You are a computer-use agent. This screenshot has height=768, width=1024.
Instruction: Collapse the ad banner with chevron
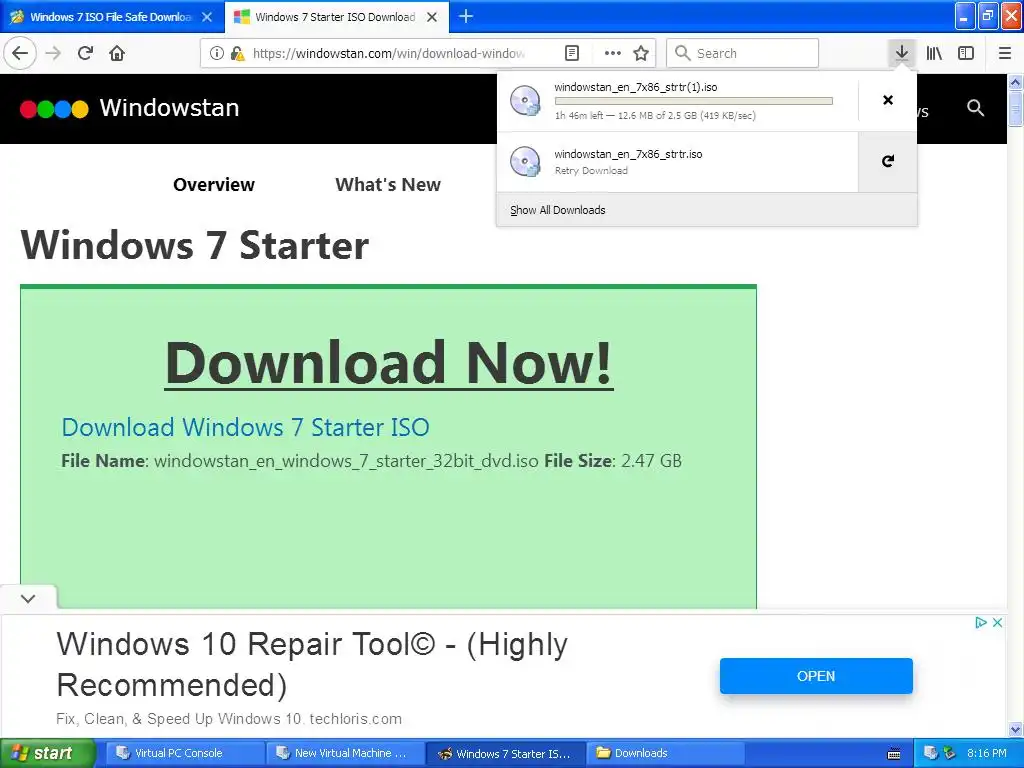click(28, 598)
